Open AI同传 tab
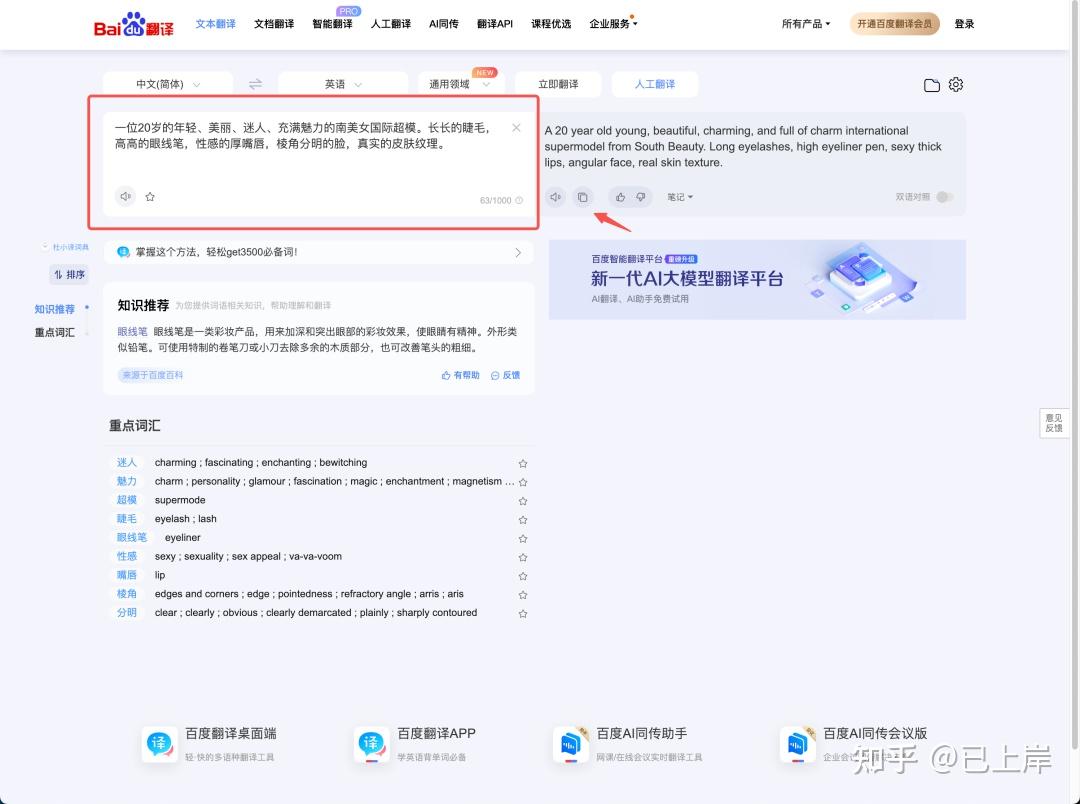Screen dimensions: 1080x804 [x=444, y=23]
